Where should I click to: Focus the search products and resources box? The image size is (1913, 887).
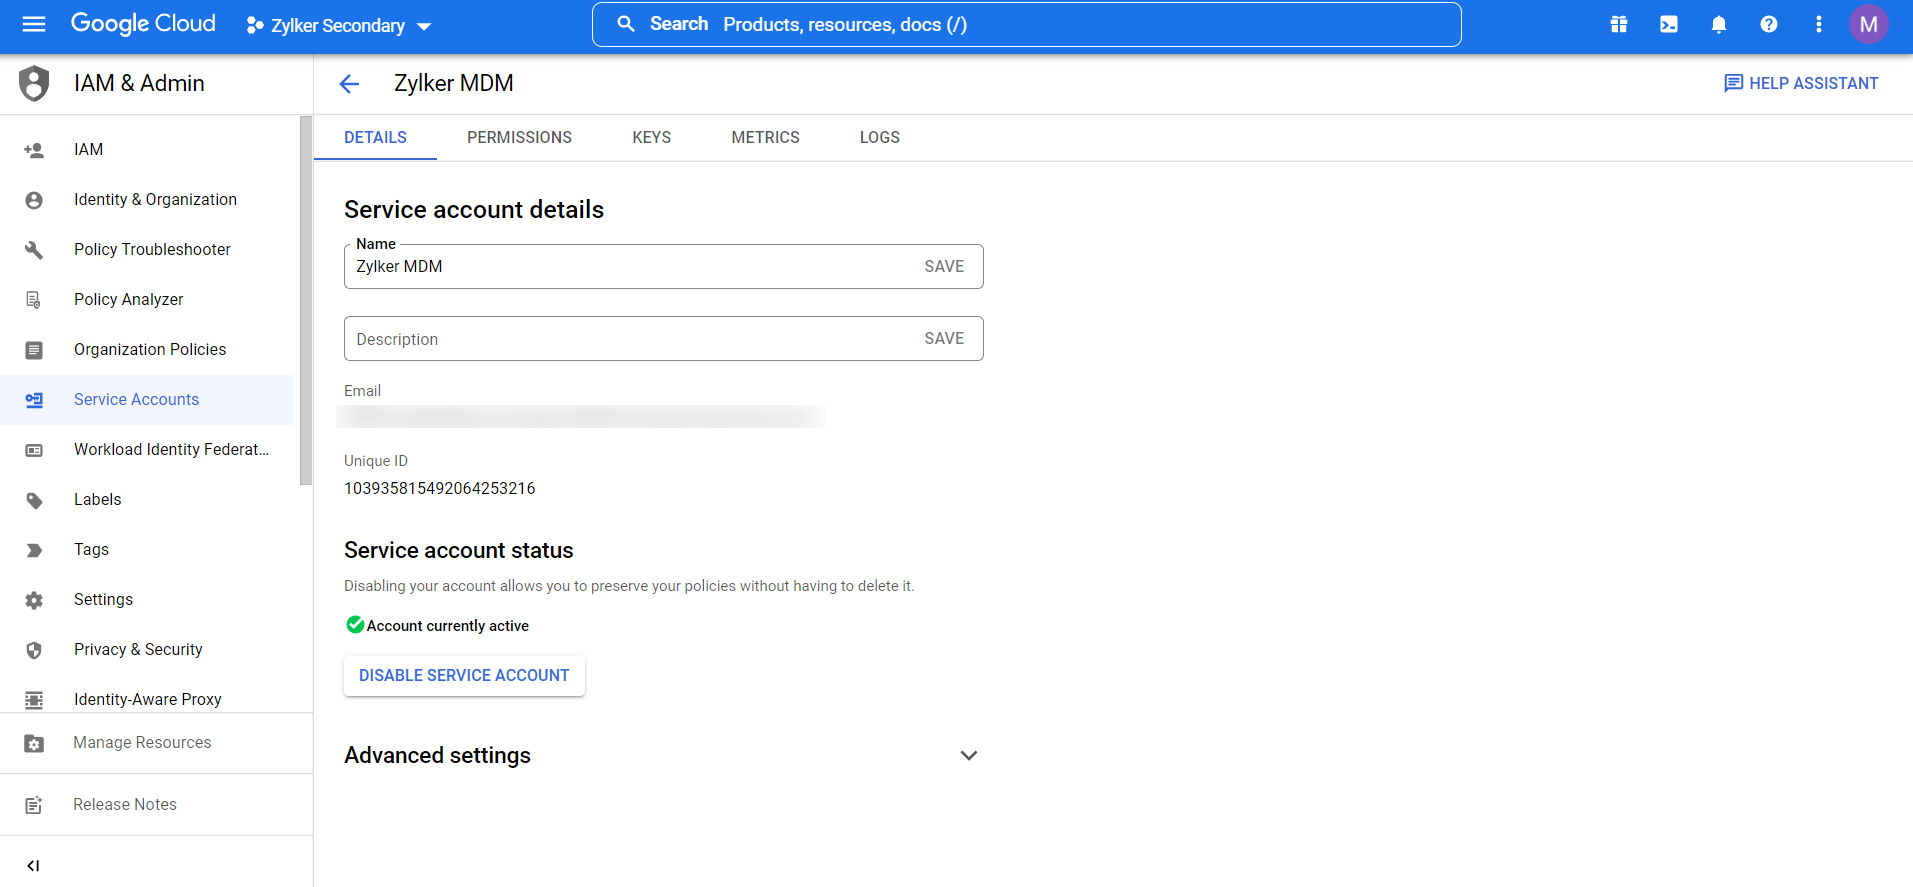[x=1027, y=24]
